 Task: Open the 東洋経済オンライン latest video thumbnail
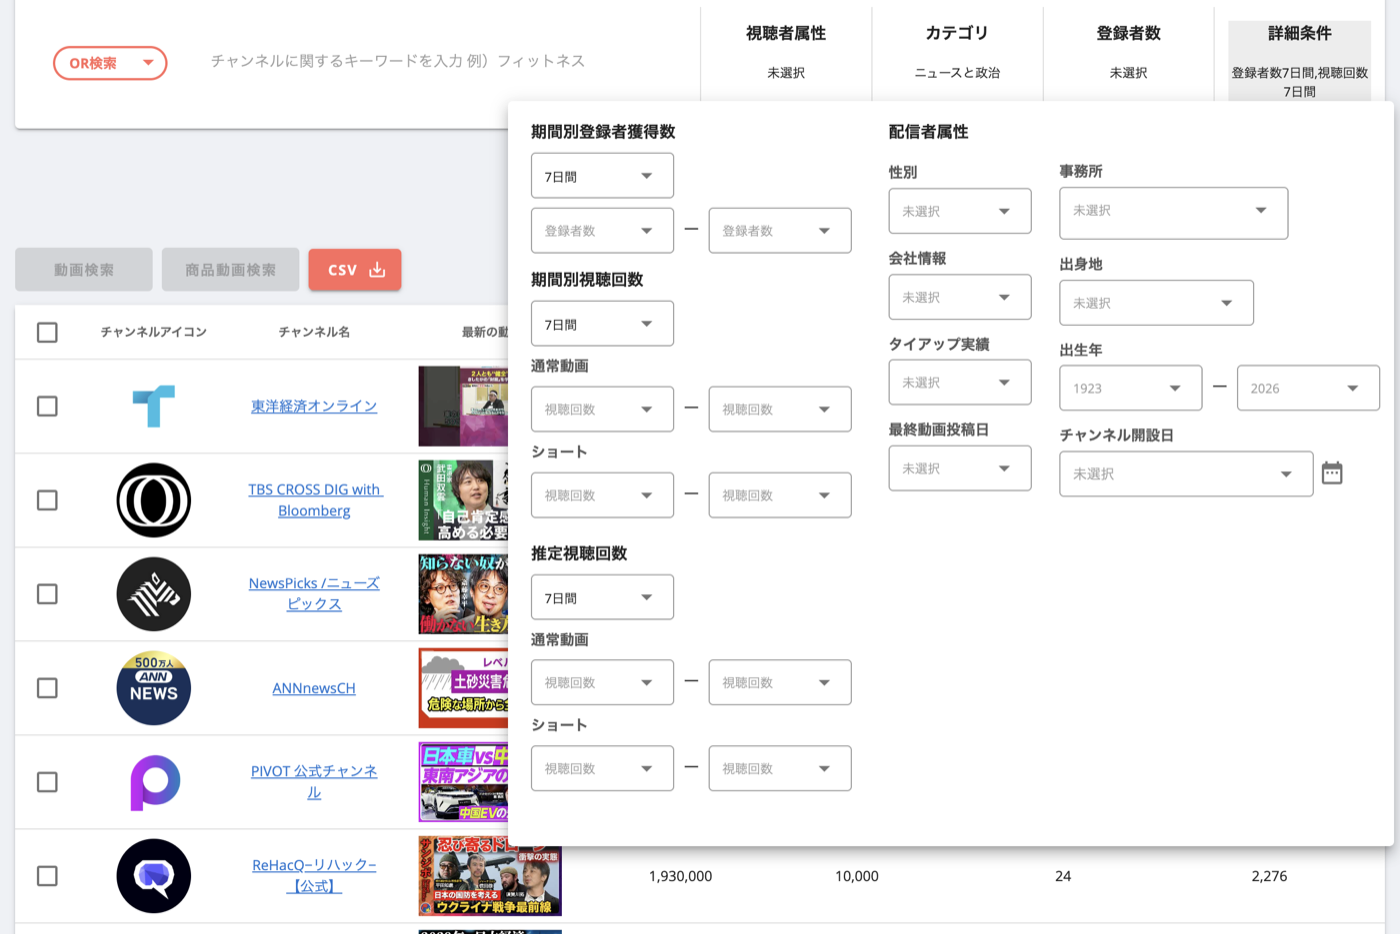point(463,406)
